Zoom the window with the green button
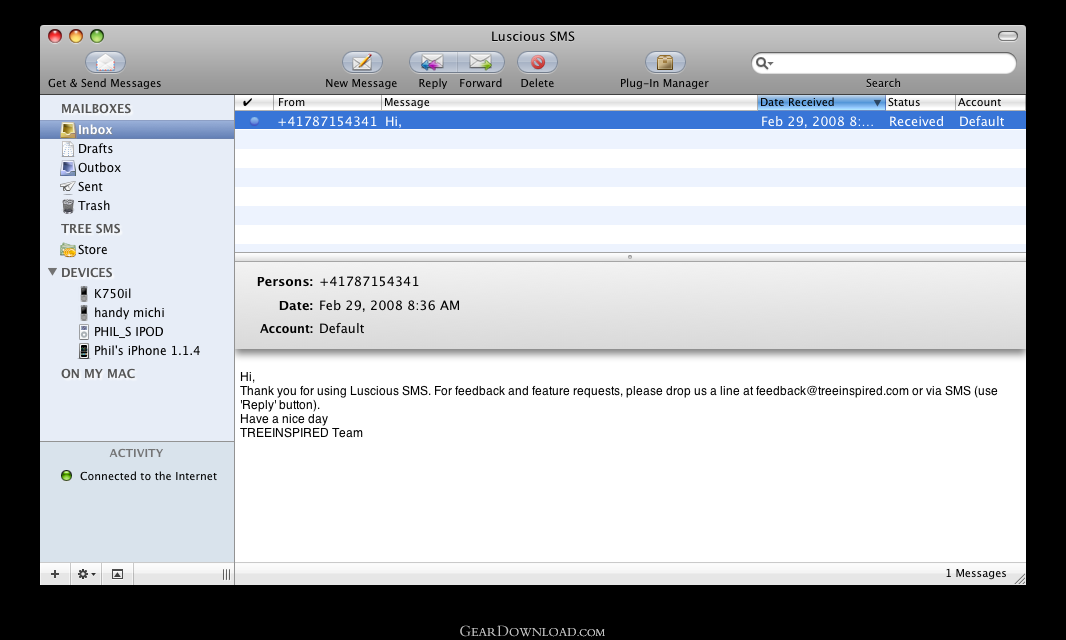1066x640 pixels. coord(97,36)
